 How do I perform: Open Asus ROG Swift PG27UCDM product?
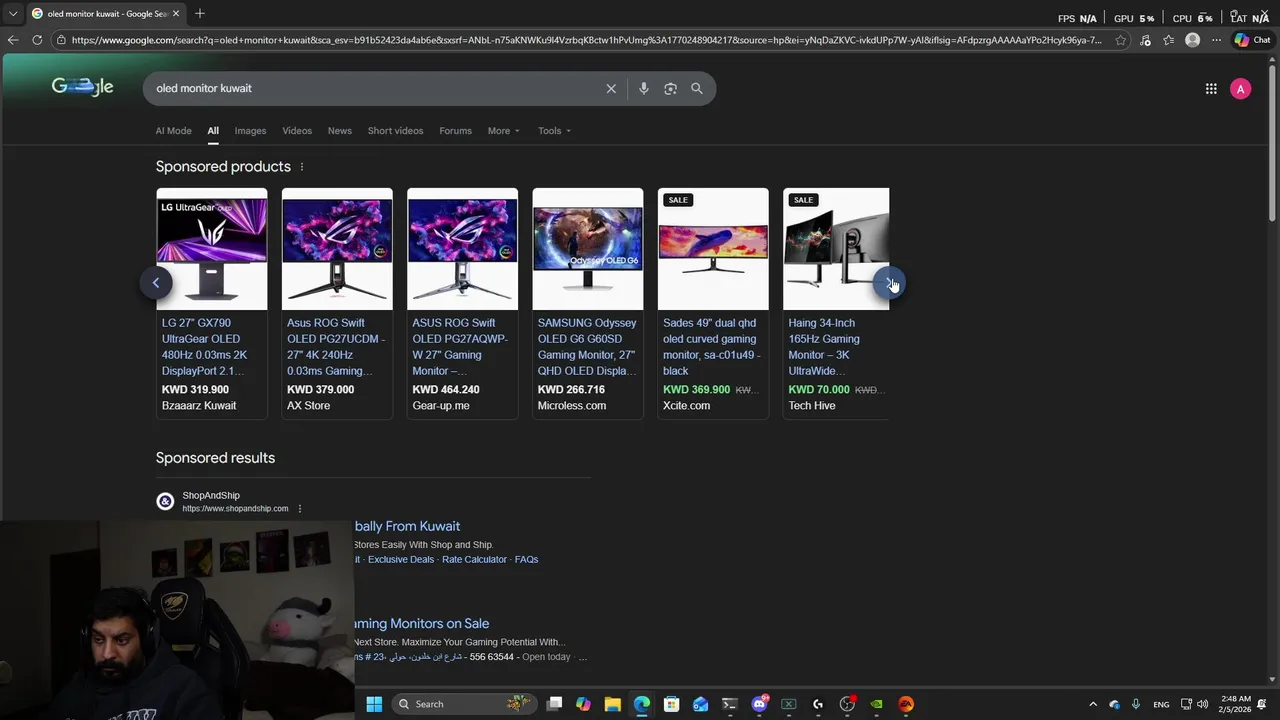coord(335,347)
